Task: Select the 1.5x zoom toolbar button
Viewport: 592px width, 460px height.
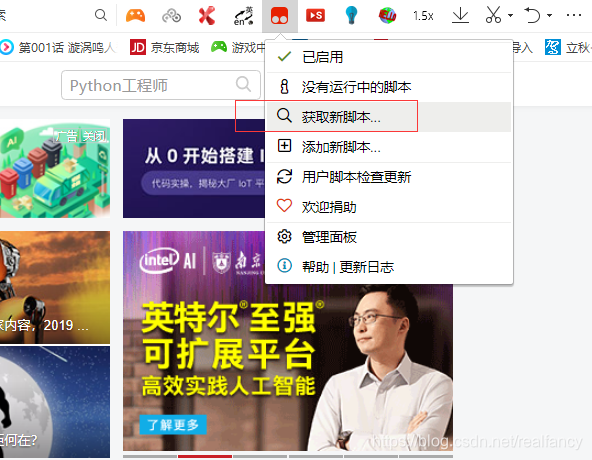Action: pos(423,16)
